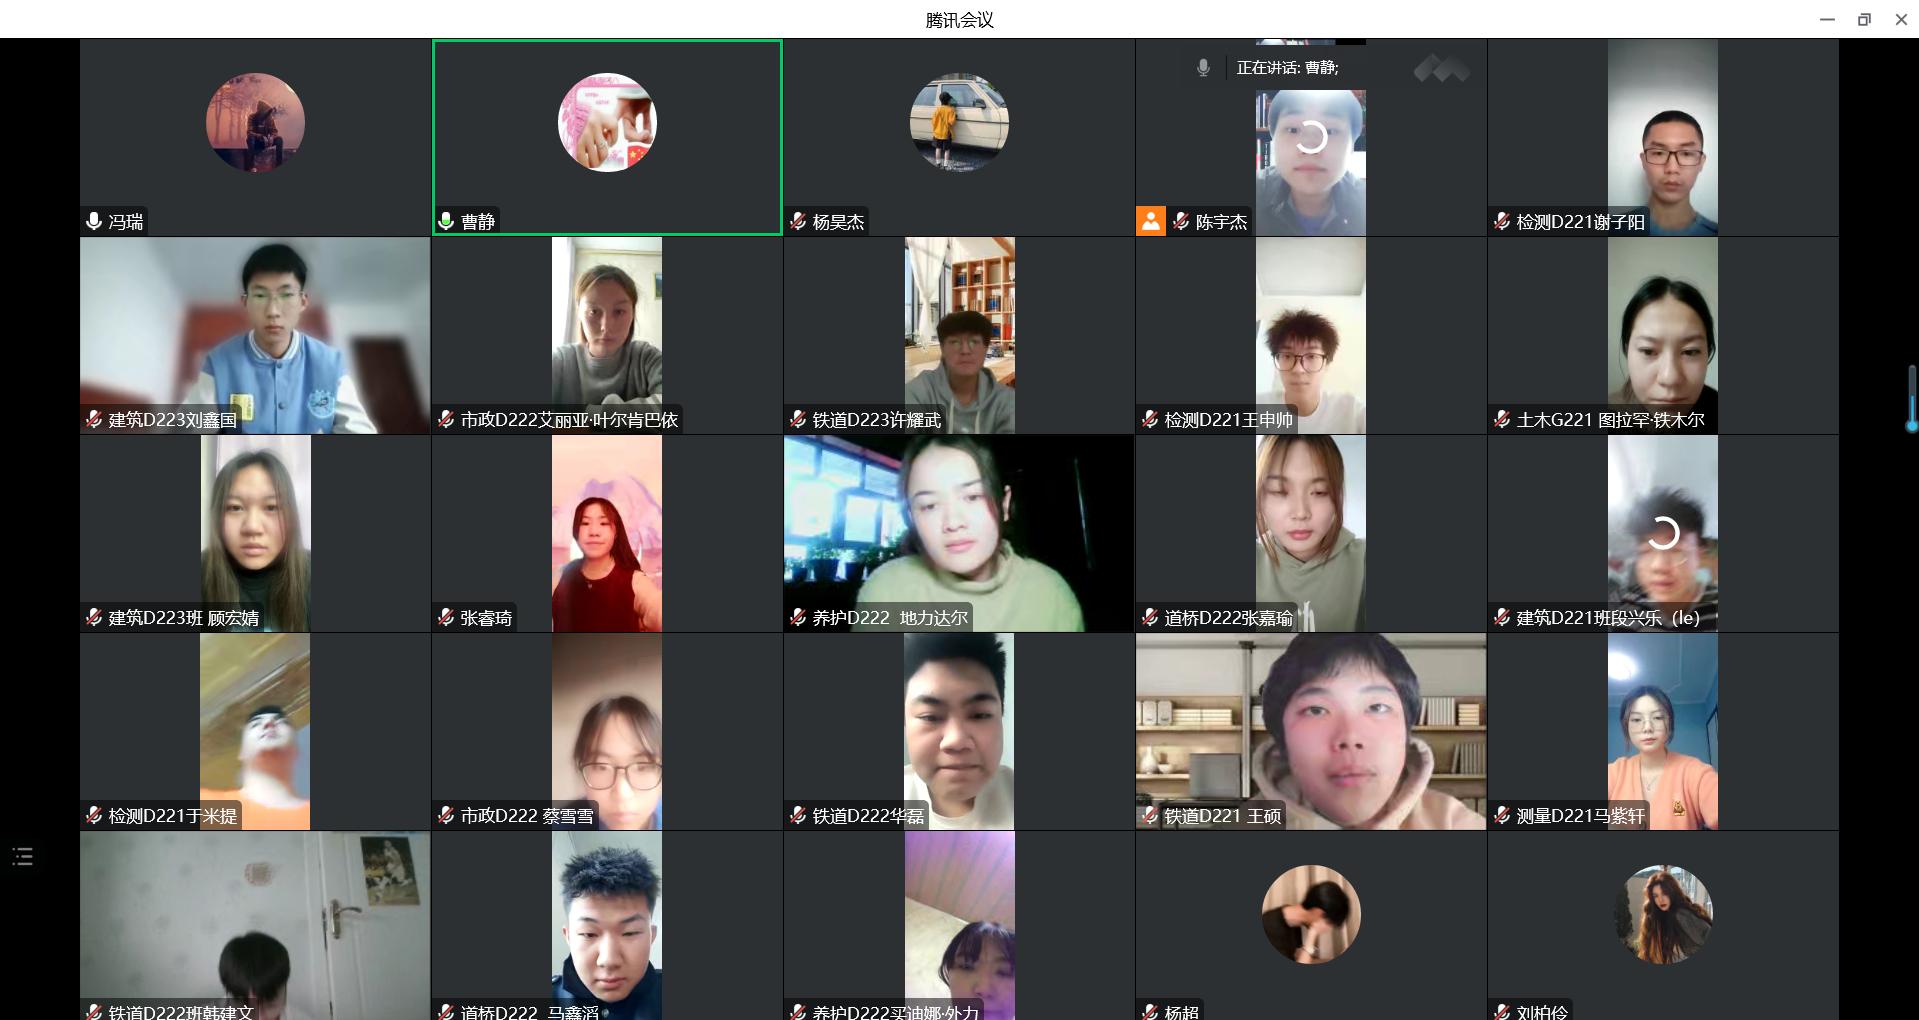Click the green microphone icon next to 曹静
Screen dimensions: 1919x1020
tap(446, 221)
